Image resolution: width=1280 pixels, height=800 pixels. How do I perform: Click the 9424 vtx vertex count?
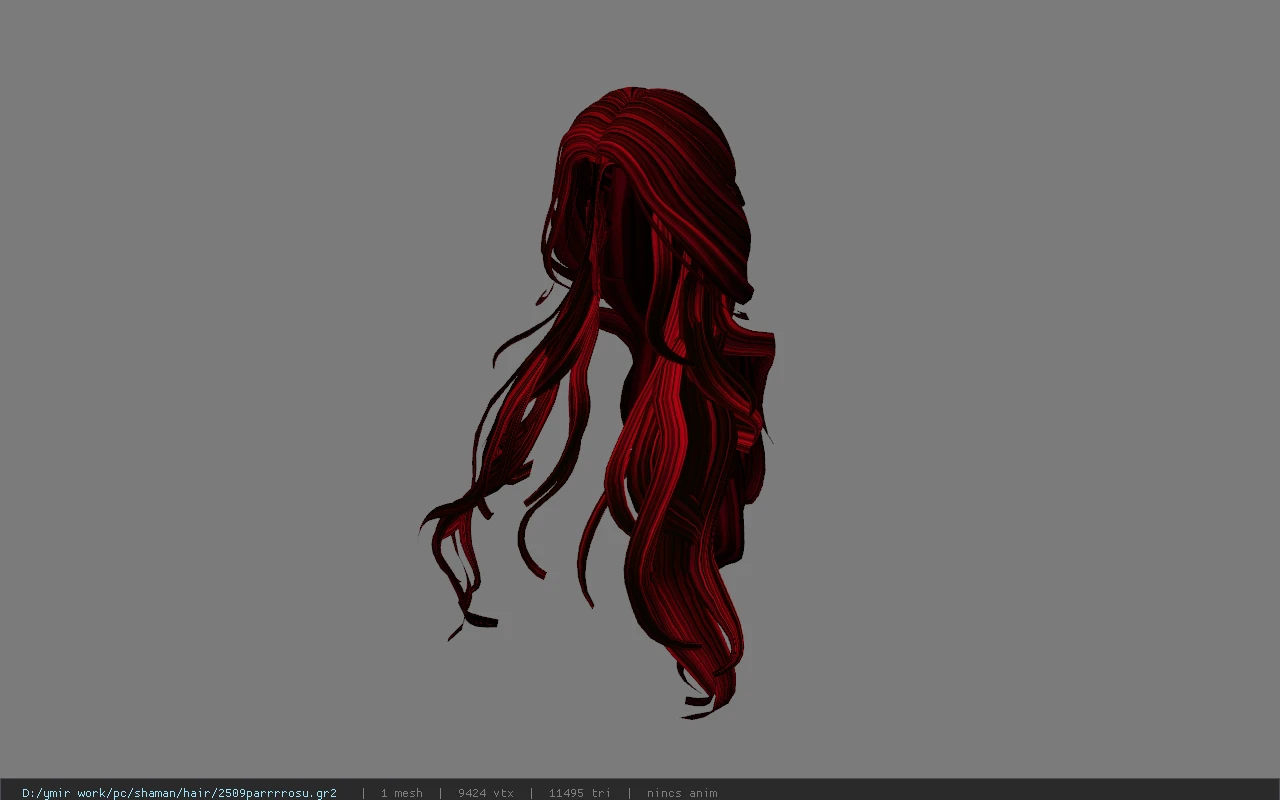point(486,793)
